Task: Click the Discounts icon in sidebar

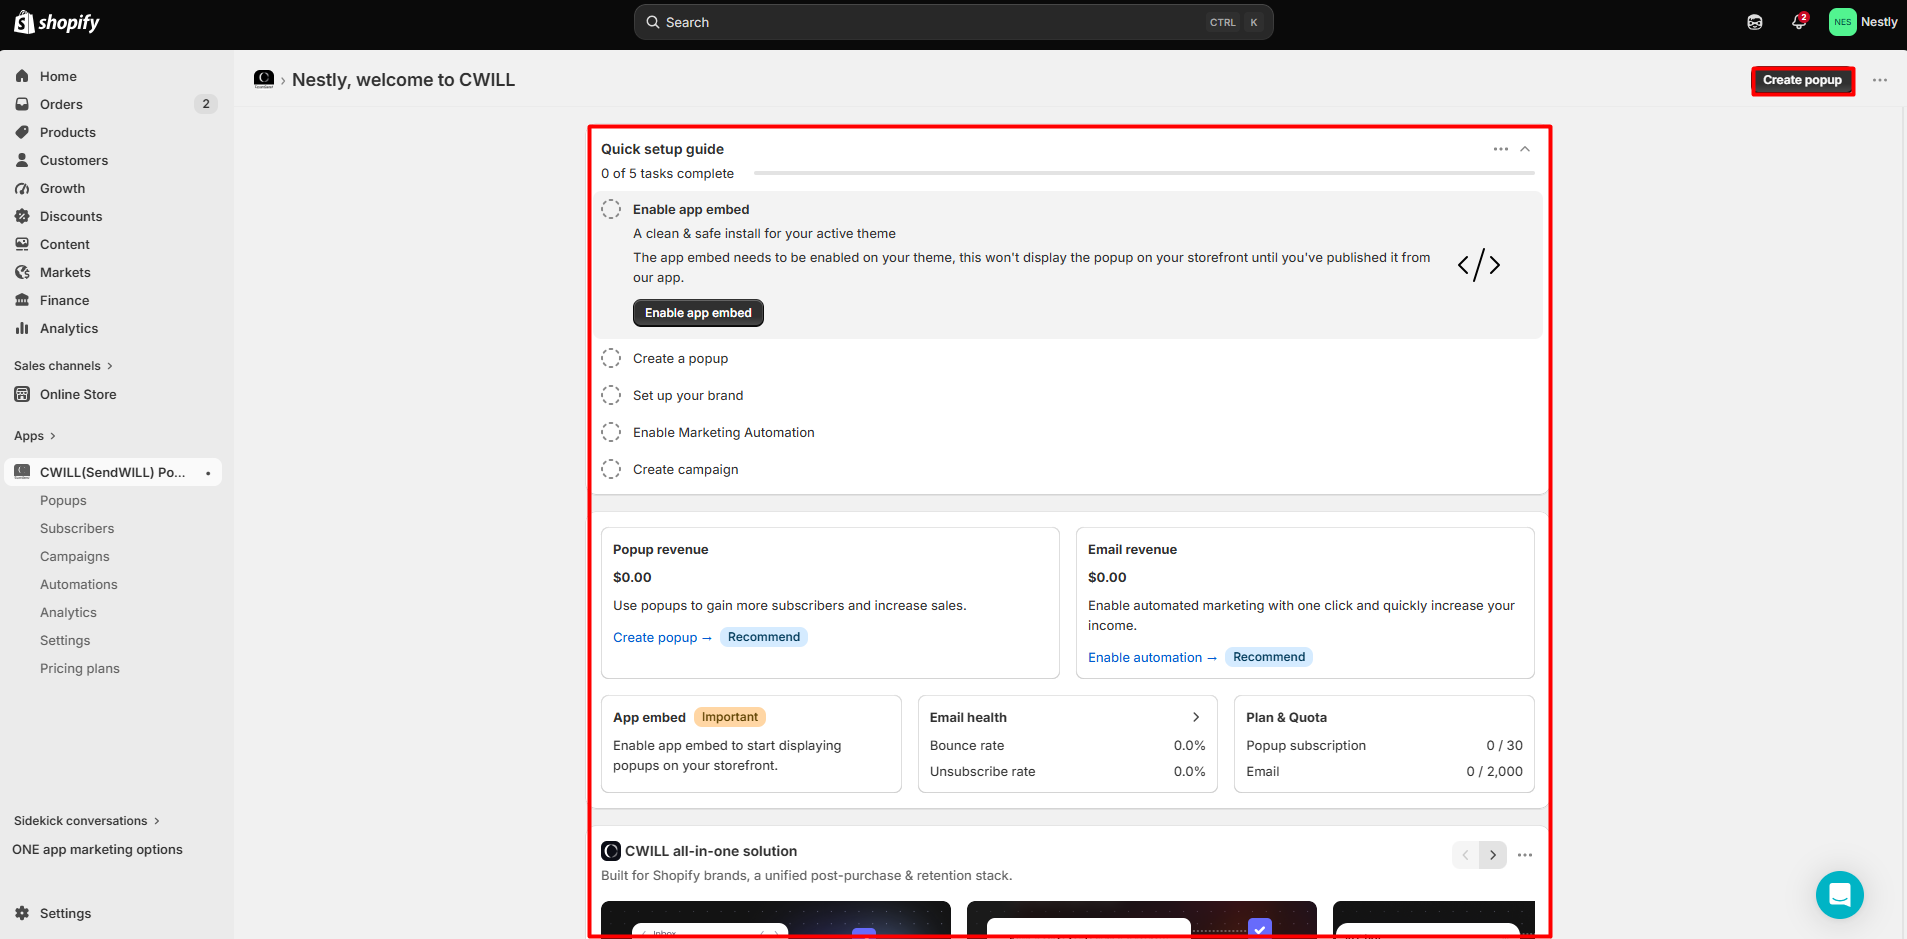Action: tap(22, 216)
